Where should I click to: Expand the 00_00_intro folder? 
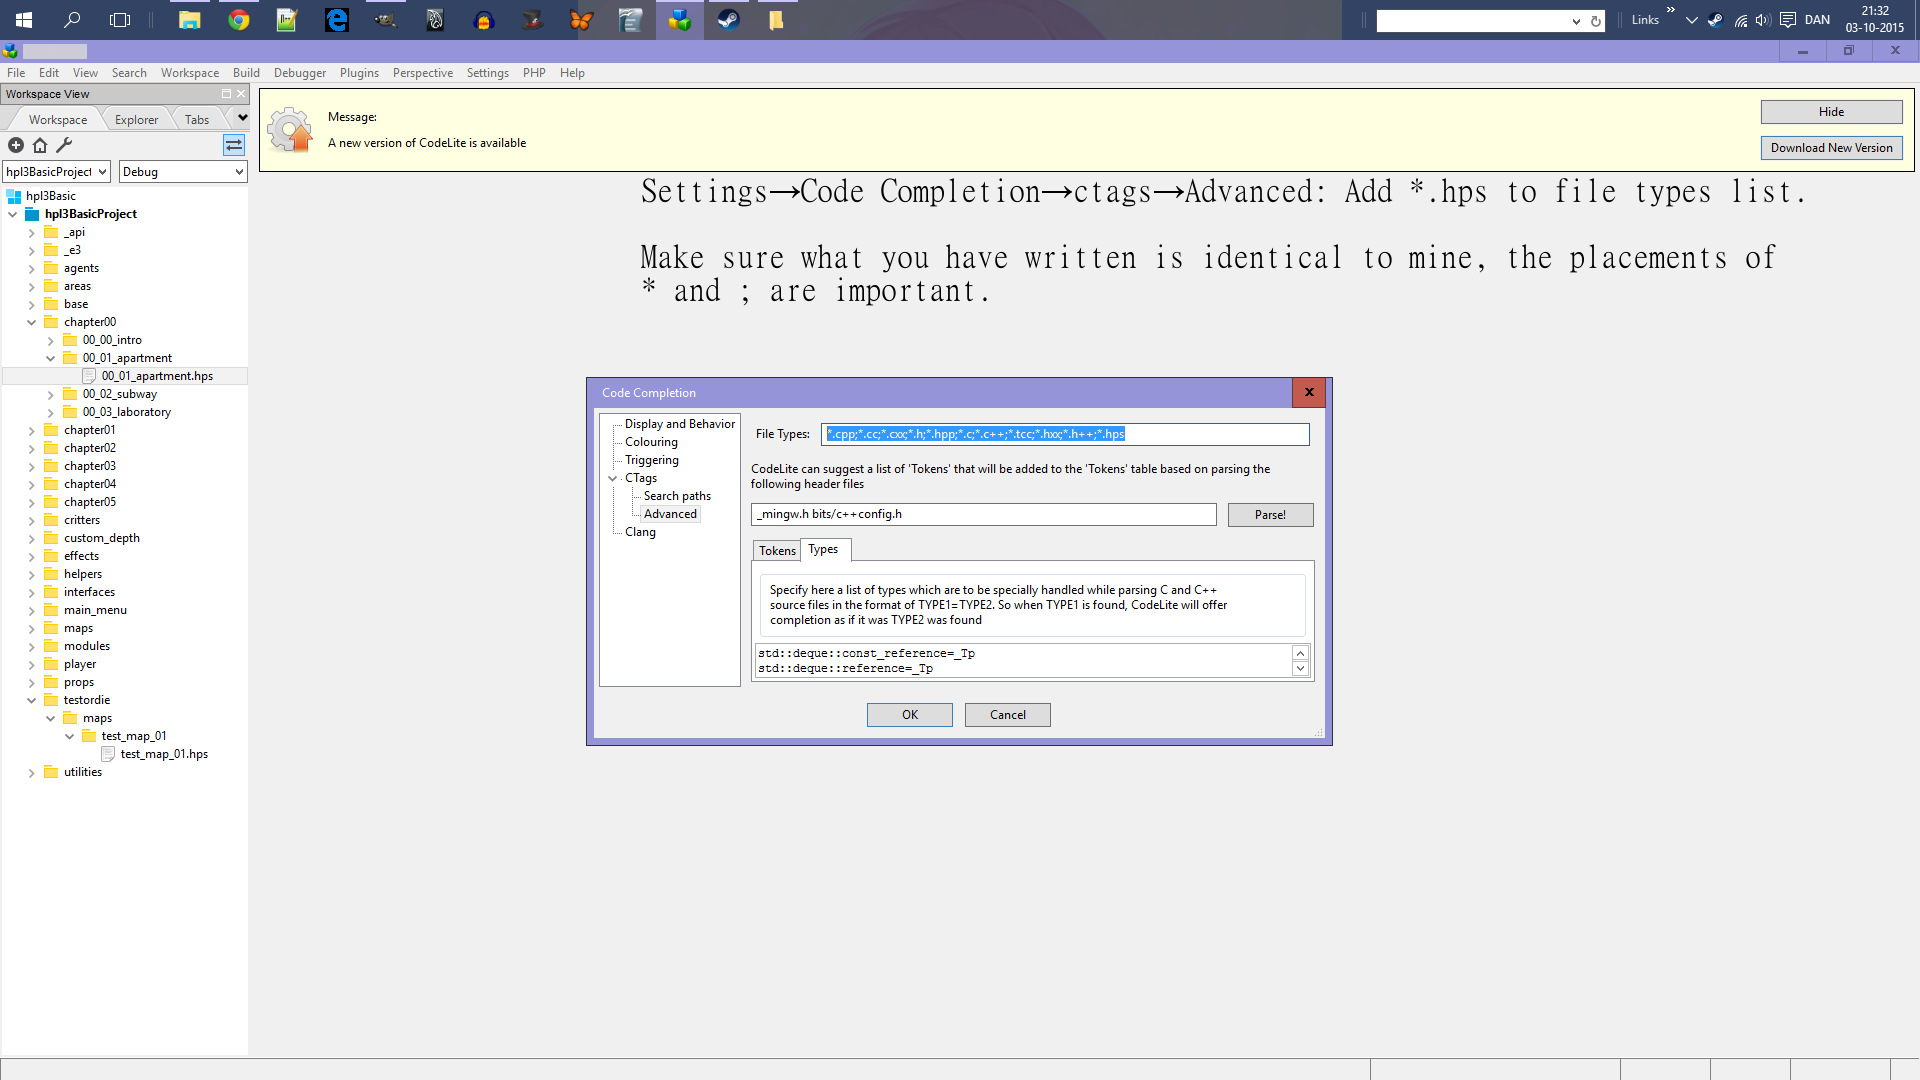pyautogui.click(x=50, y=340)
